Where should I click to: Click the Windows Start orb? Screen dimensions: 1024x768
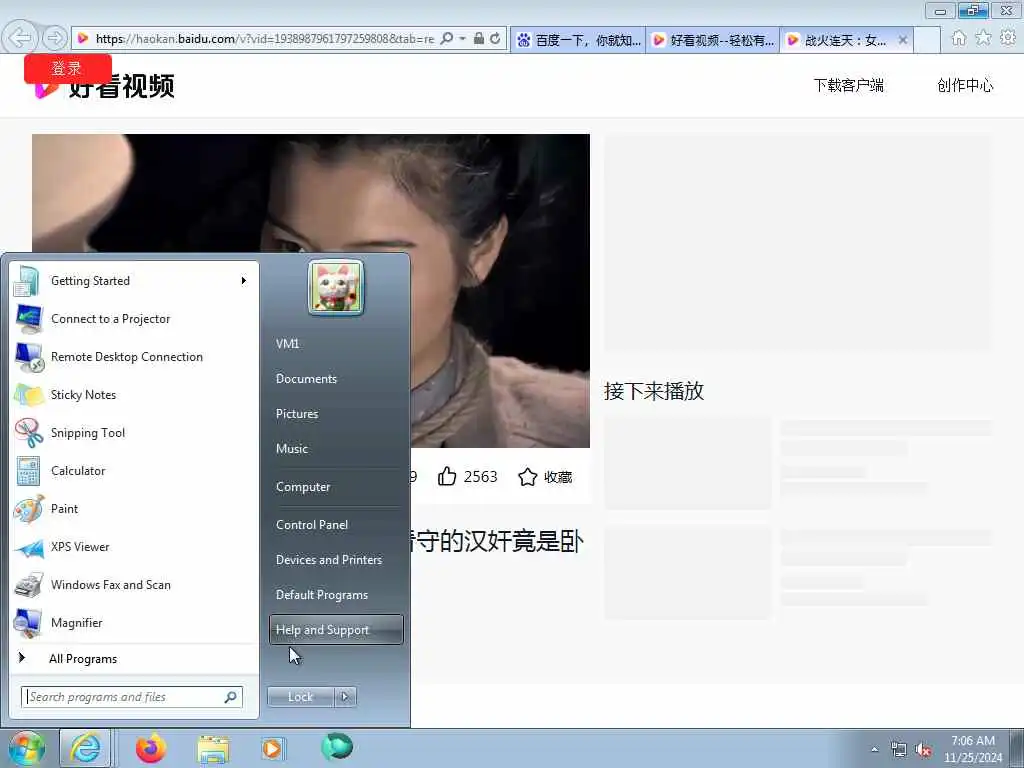click(27, 748)
